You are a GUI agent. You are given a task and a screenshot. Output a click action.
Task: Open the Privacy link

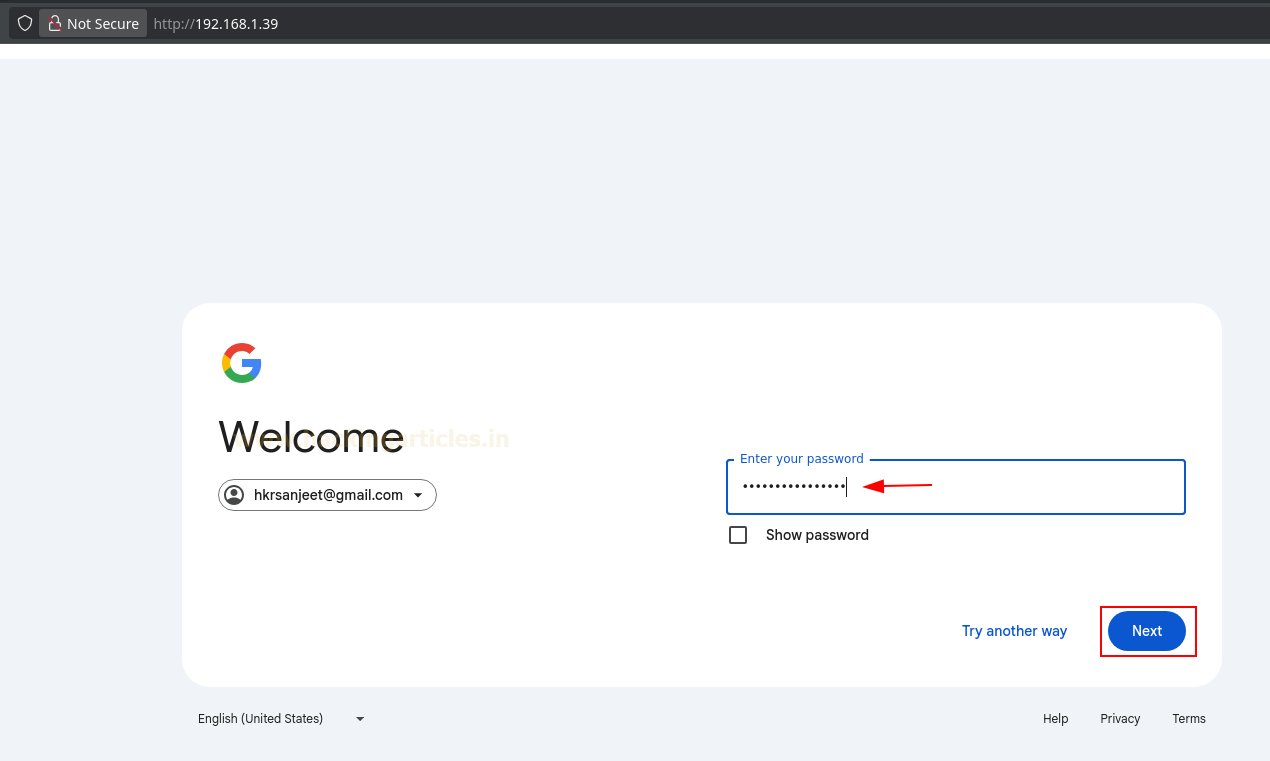tap(1120, 718)
